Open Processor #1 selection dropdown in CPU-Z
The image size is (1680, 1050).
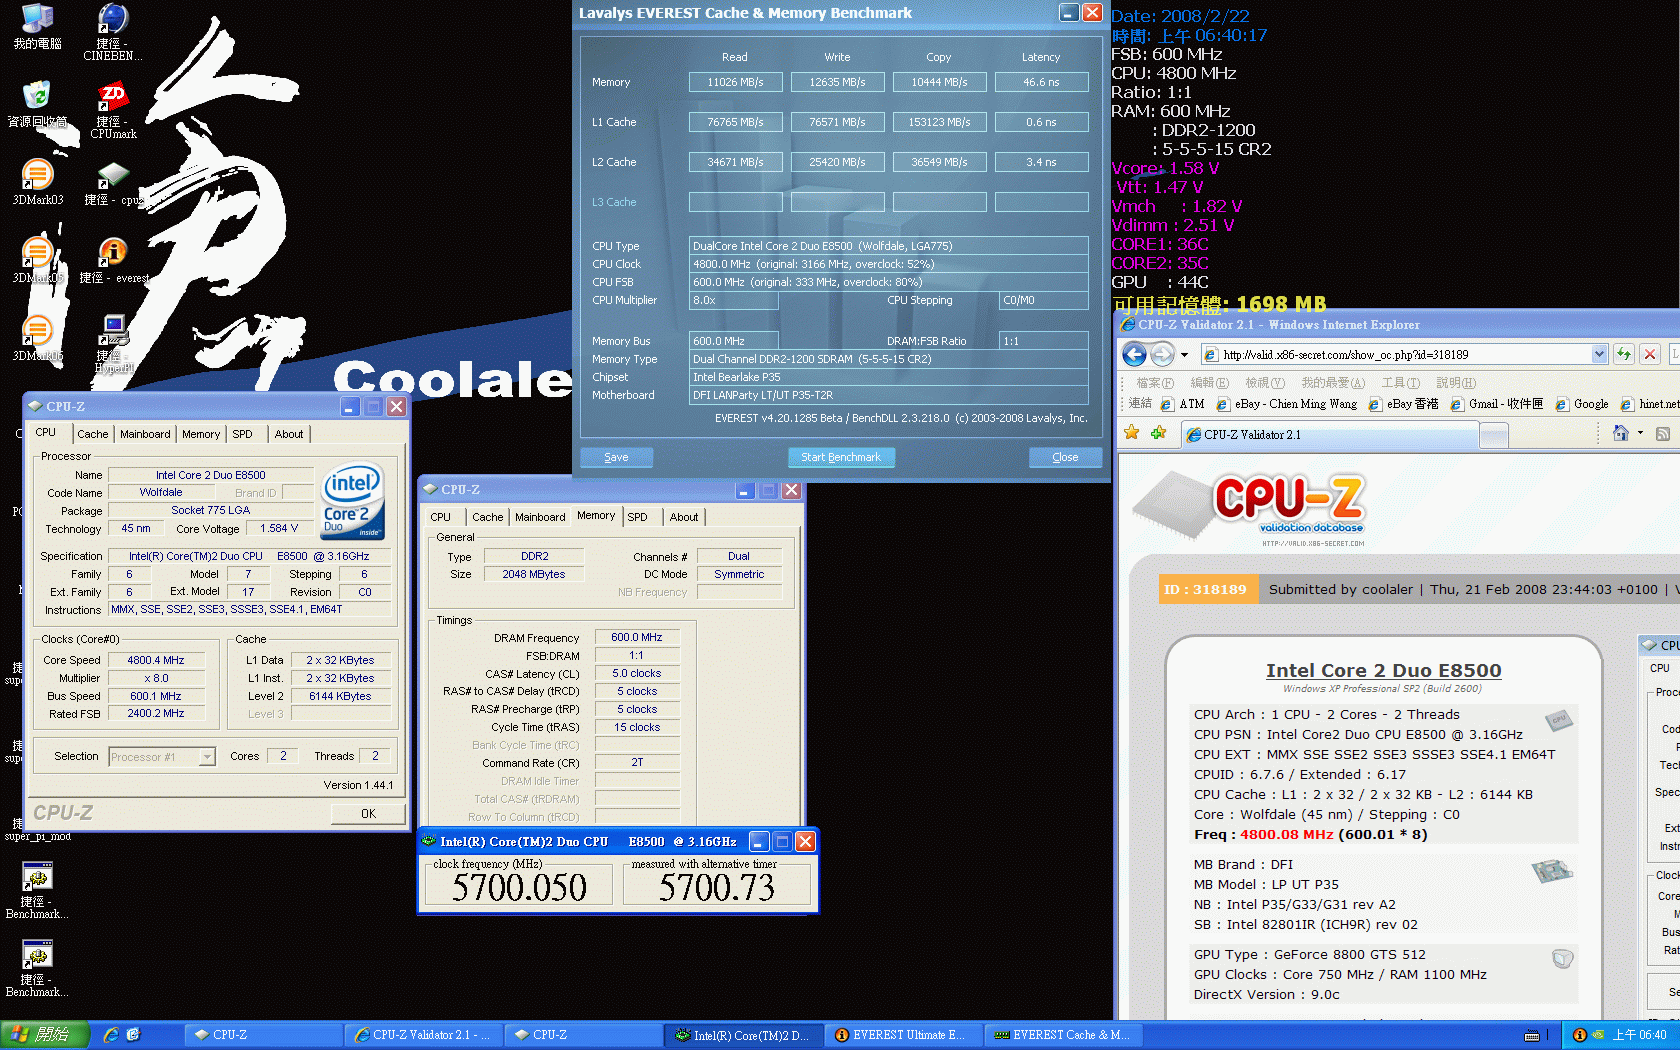[x=207, y=757]
